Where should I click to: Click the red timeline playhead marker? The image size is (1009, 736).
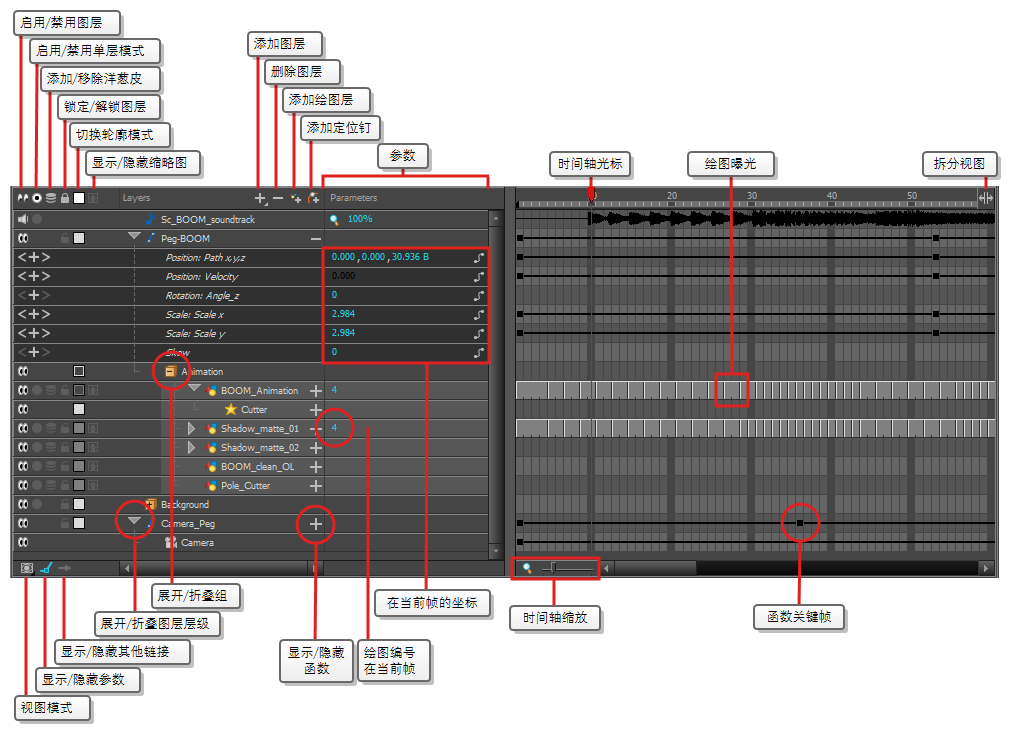pyautogui.click(x=591, y=193)
